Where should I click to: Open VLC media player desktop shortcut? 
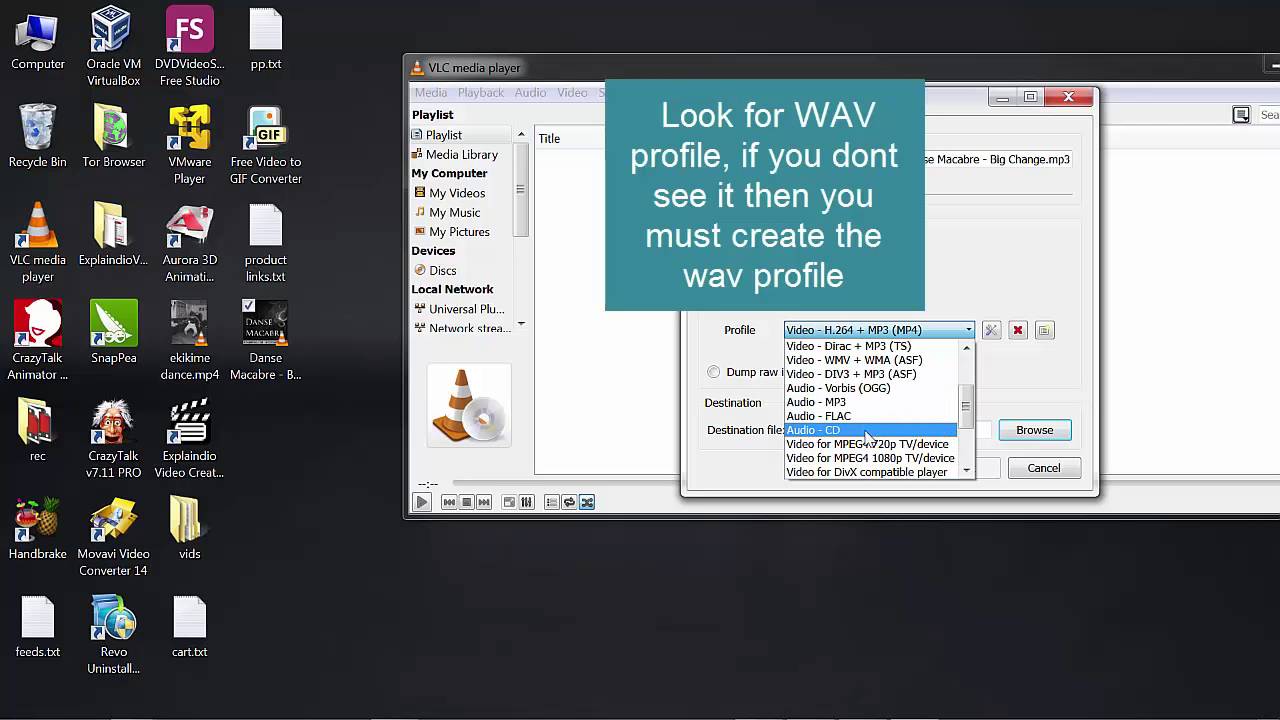(x=37, y=243)
